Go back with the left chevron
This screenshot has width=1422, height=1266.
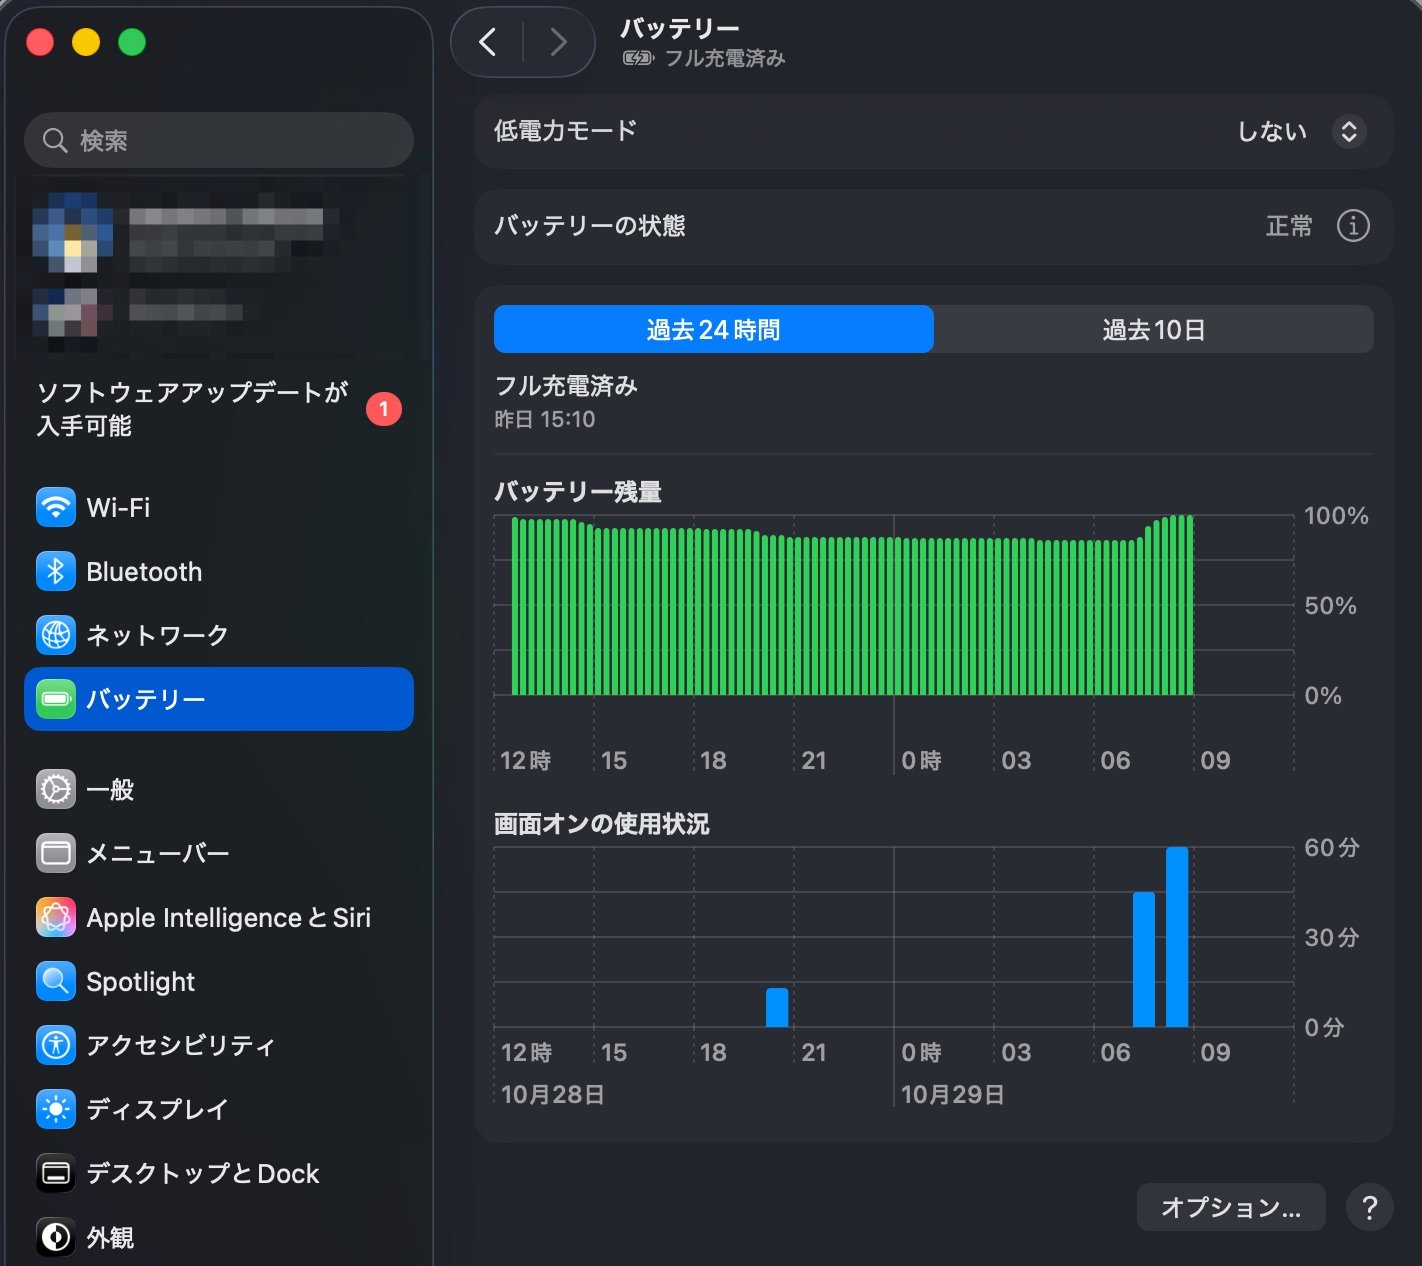(488, 42)
